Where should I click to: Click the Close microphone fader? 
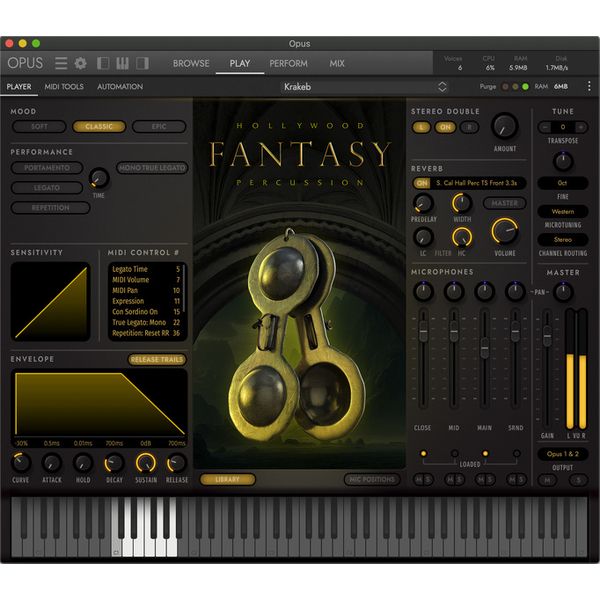click(x=423, y=331)
